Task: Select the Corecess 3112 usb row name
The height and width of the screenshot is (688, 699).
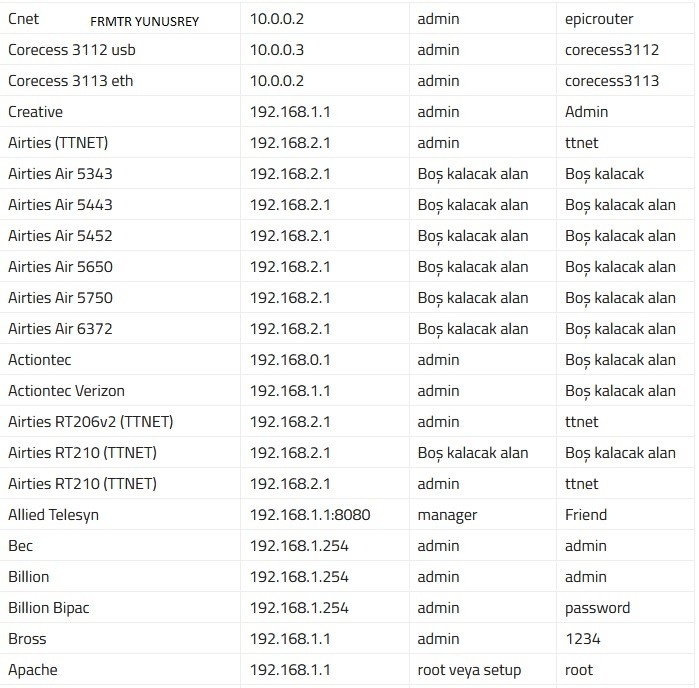Action: (72, 49)
